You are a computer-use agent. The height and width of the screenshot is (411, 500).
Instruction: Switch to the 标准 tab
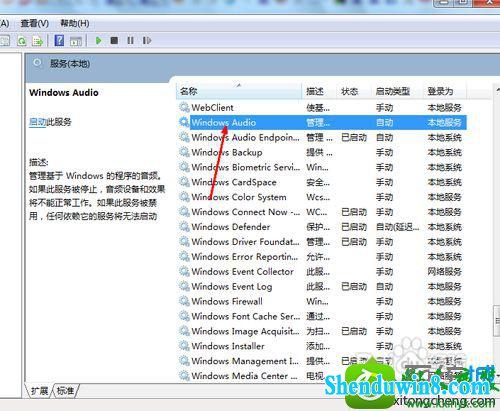coord(65,390)
